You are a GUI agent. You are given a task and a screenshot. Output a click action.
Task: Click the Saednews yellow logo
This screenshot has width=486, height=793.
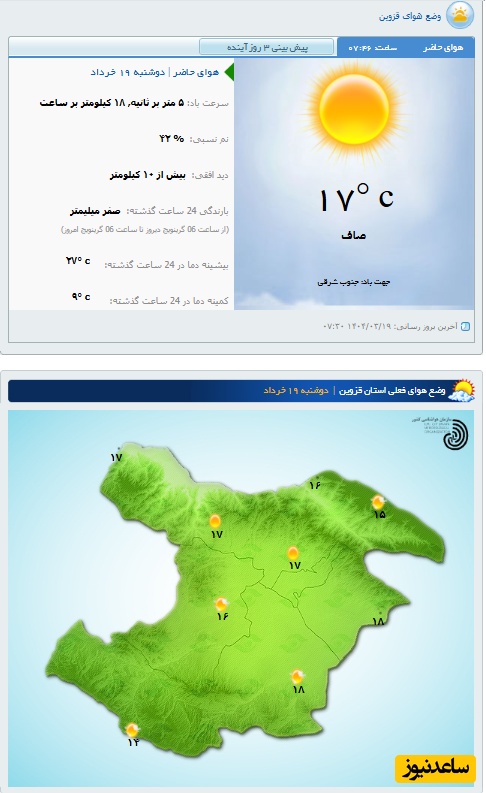[x=435, y=769]
